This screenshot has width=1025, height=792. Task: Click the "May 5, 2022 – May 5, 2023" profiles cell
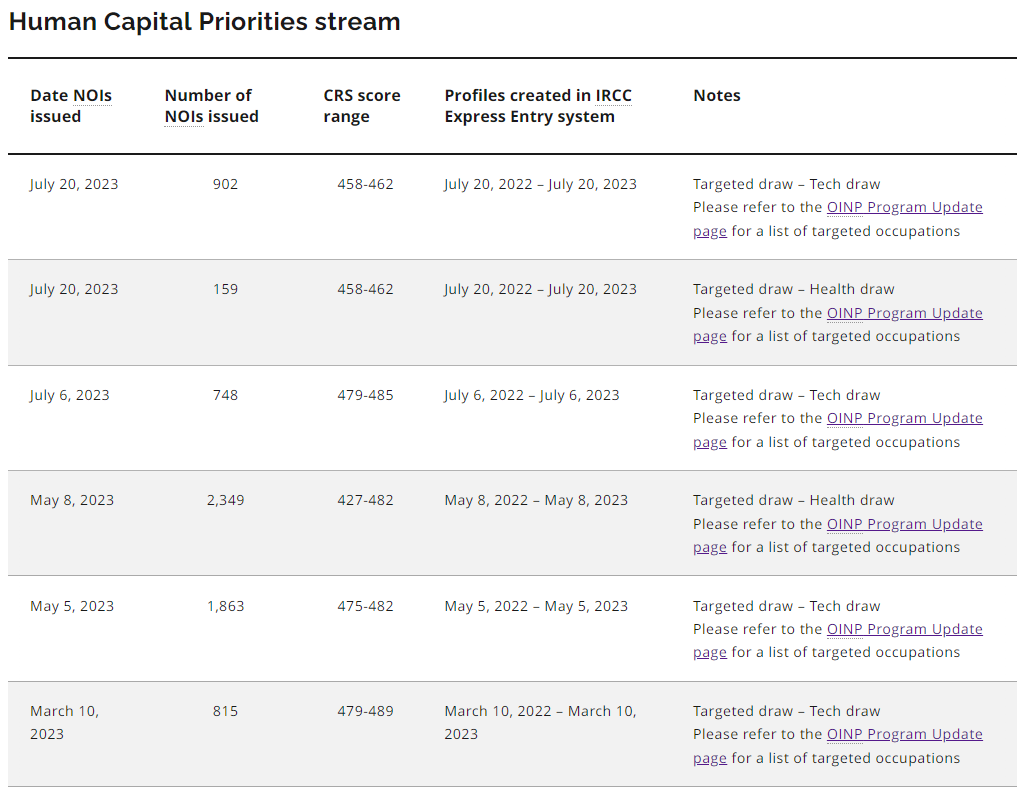[536, 606]
